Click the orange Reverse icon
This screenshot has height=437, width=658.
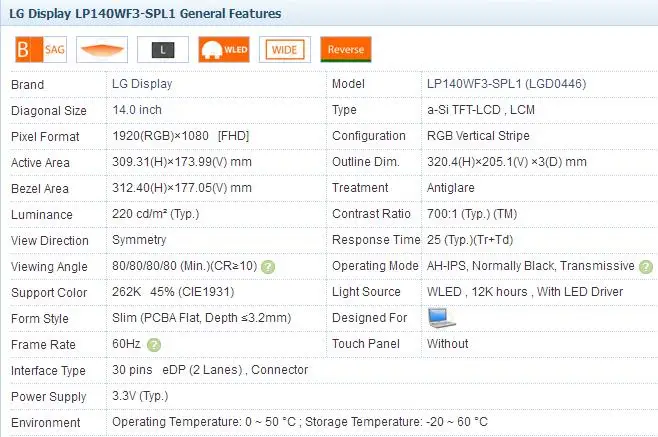tap(346, 50)
